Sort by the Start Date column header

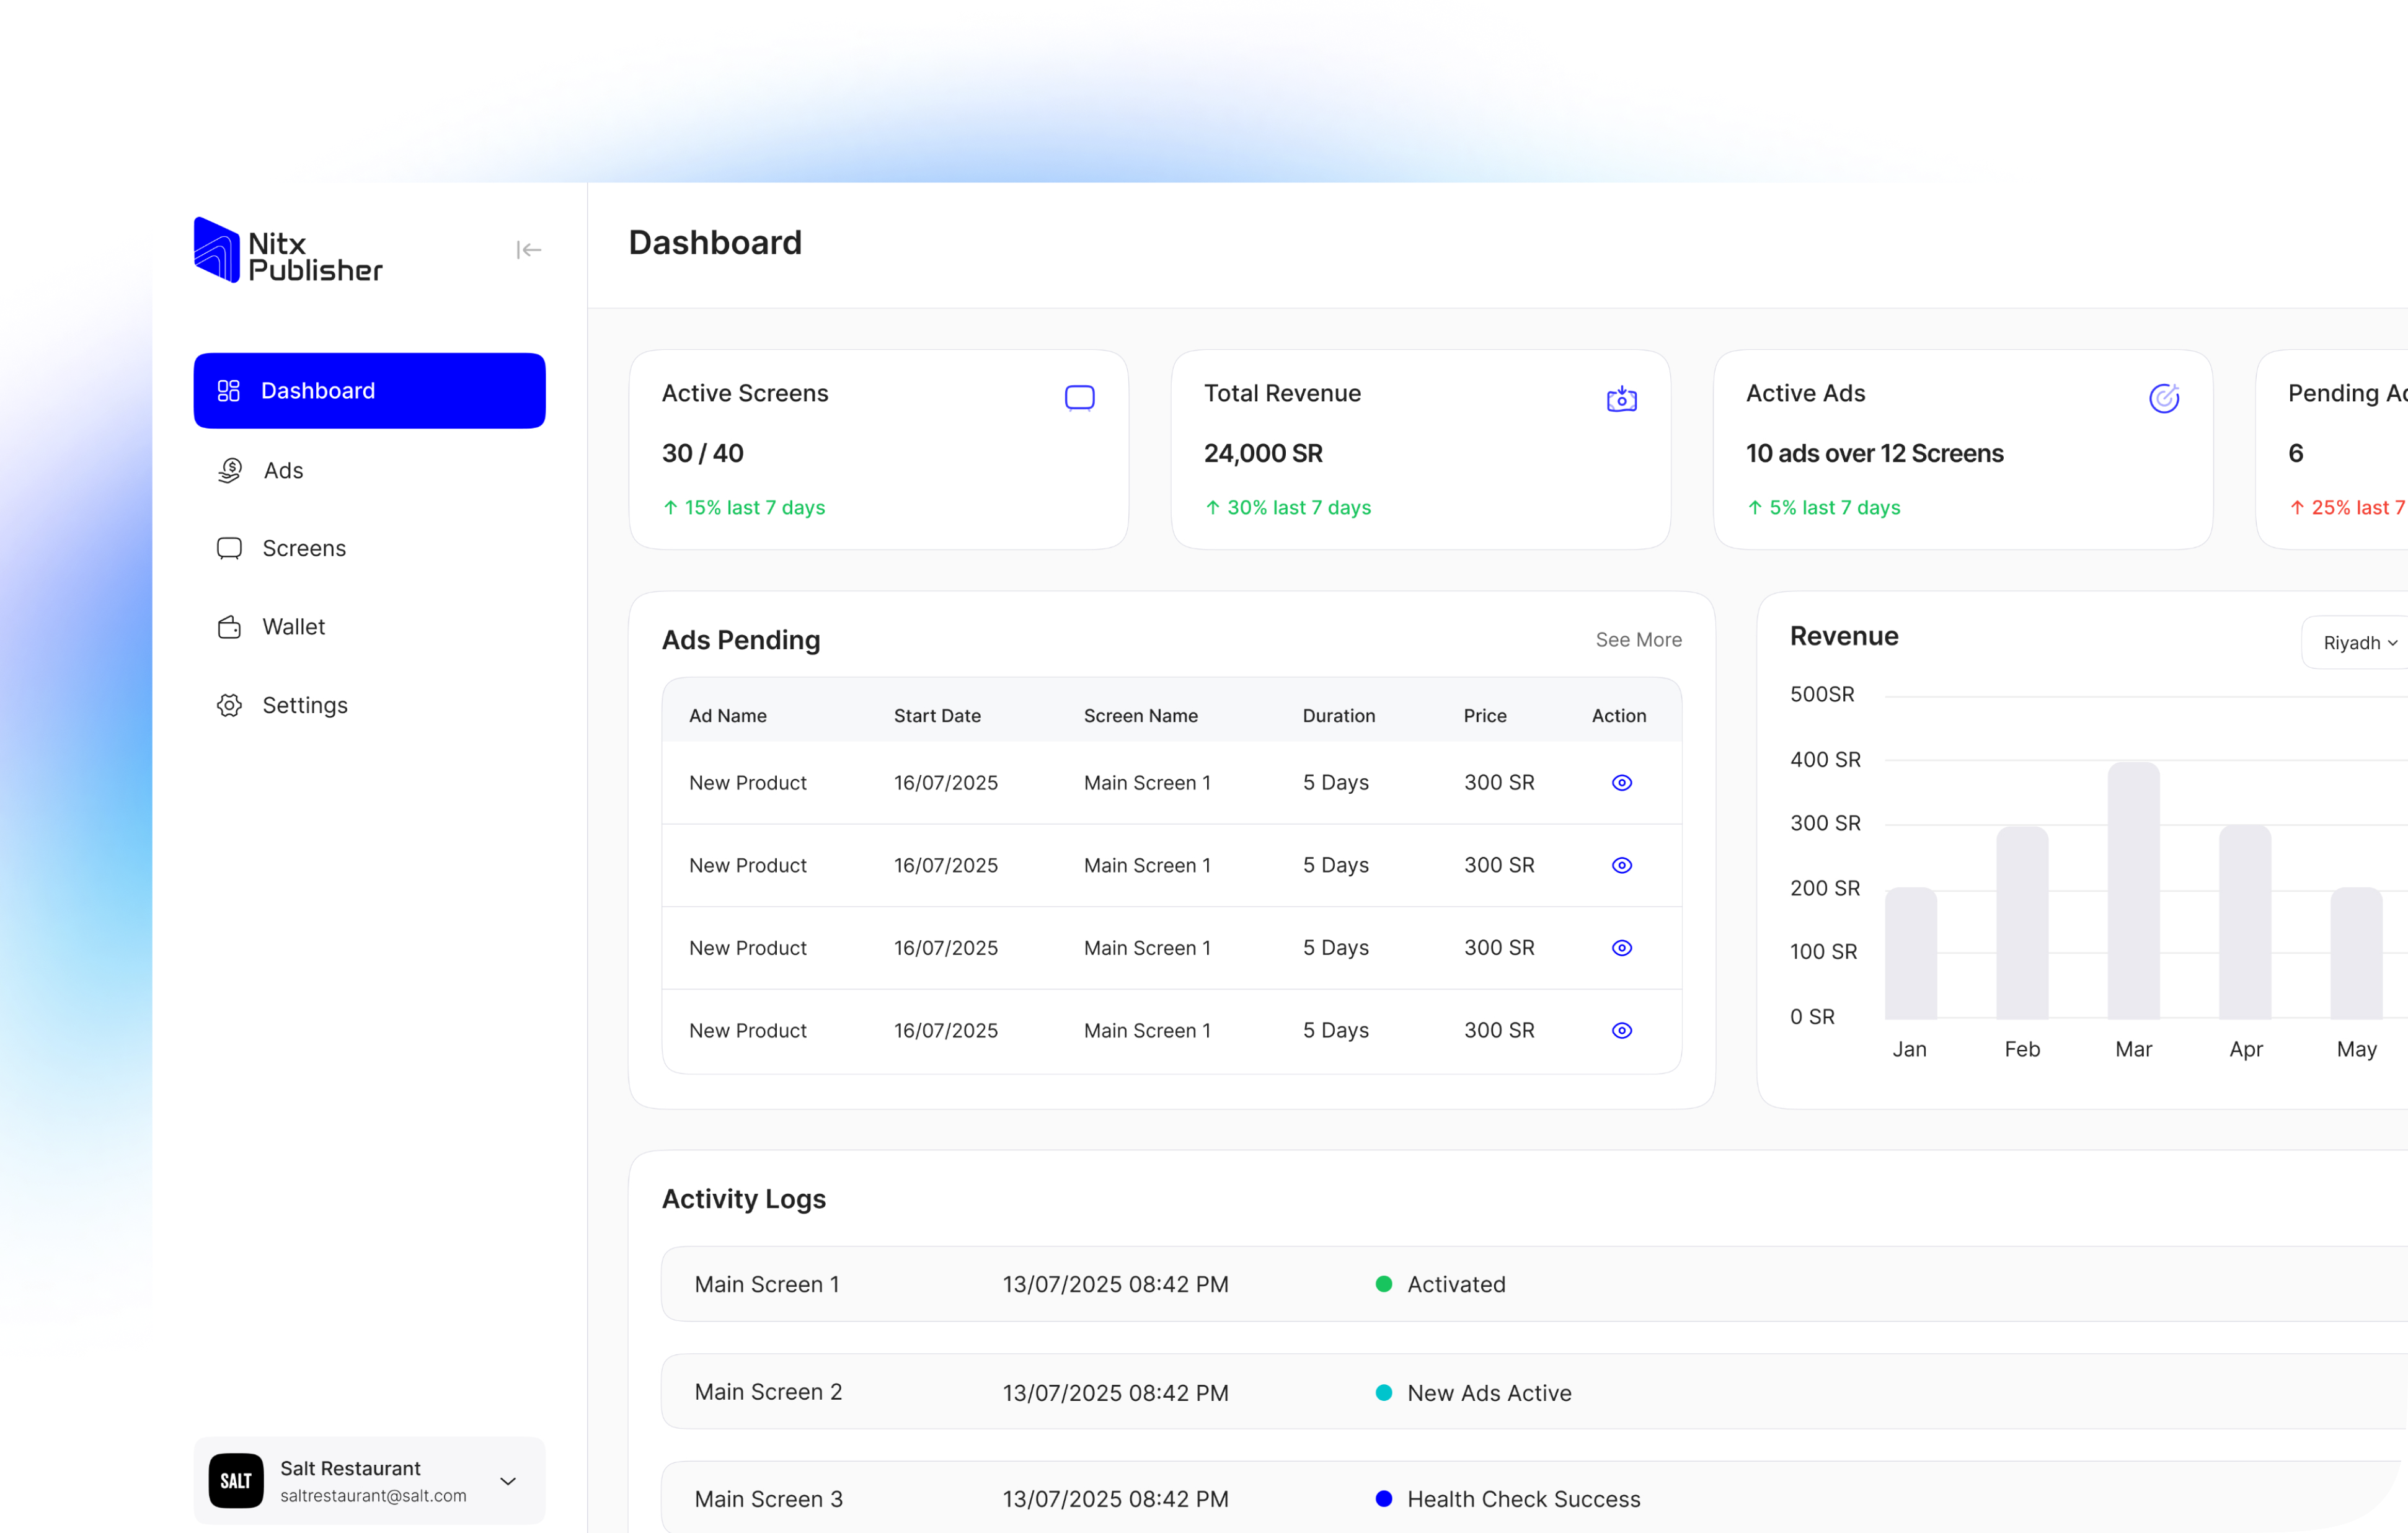(x=936, y=716)
